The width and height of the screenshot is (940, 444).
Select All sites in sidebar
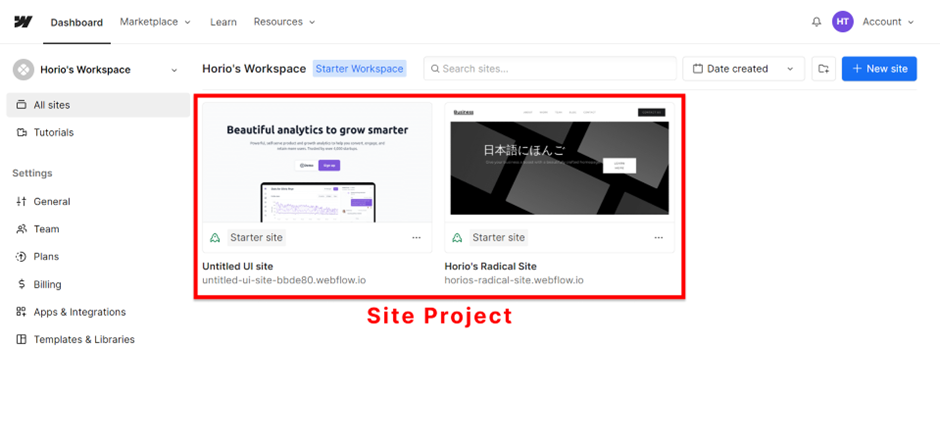pos(98,105)
